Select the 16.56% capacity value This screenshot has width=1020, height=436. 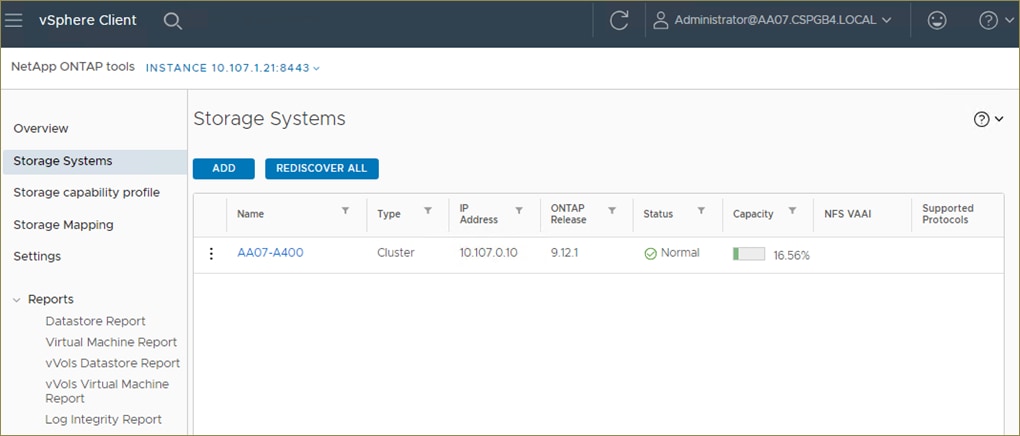792,256
